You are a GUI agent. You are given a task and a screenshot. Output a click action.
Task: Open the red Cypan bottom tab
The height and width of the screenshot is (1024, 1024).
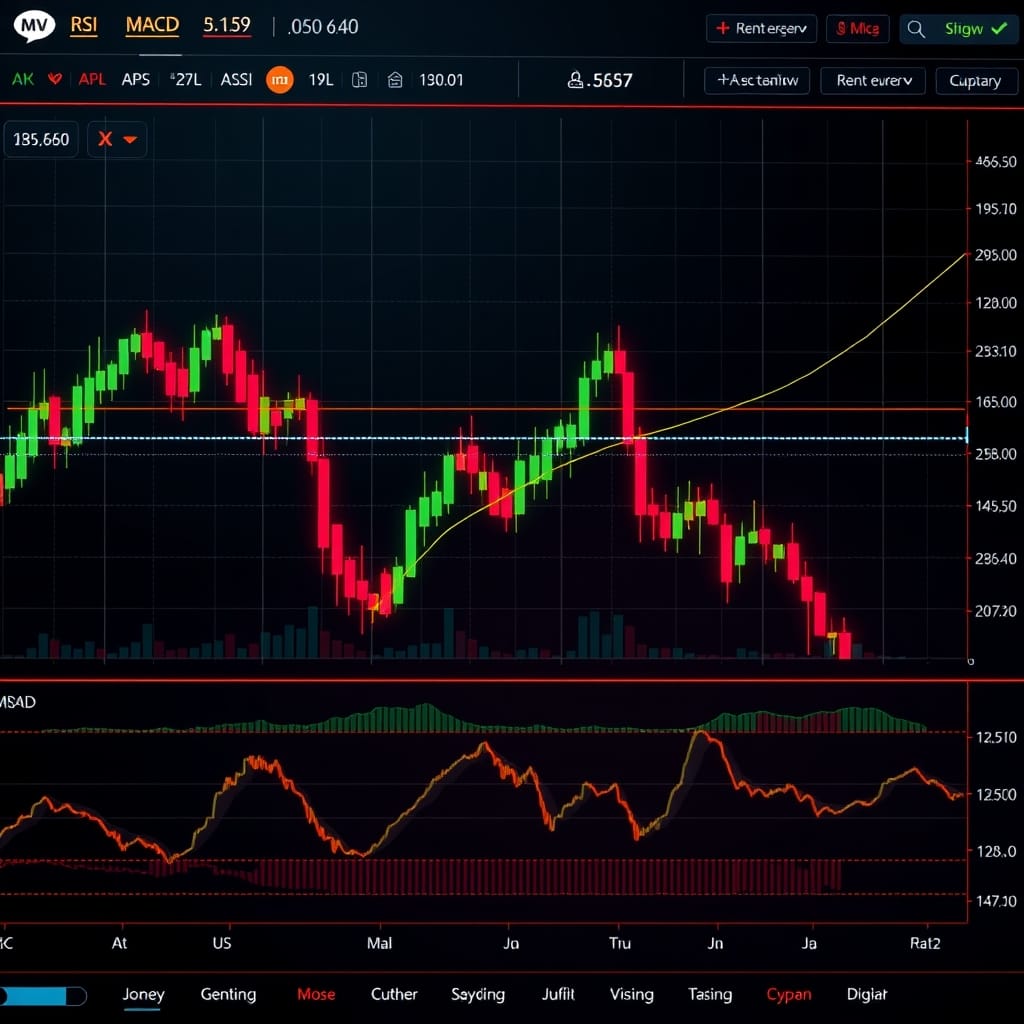coord(789,995)
